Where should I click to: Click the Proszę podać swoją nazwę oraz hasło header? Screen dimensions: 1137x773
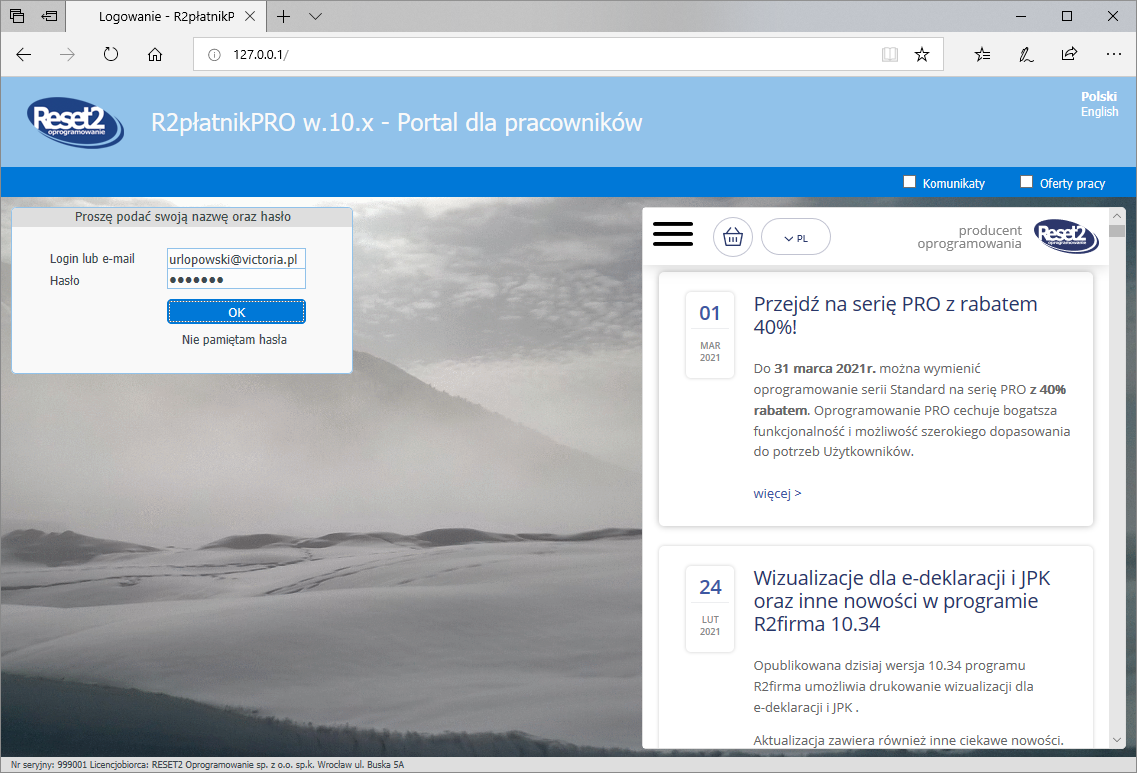(x=183, y=217)
